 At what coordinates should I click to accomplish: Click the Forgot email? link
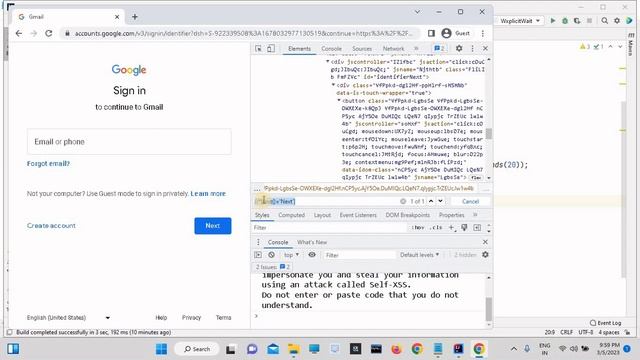[x=48, y=164]
